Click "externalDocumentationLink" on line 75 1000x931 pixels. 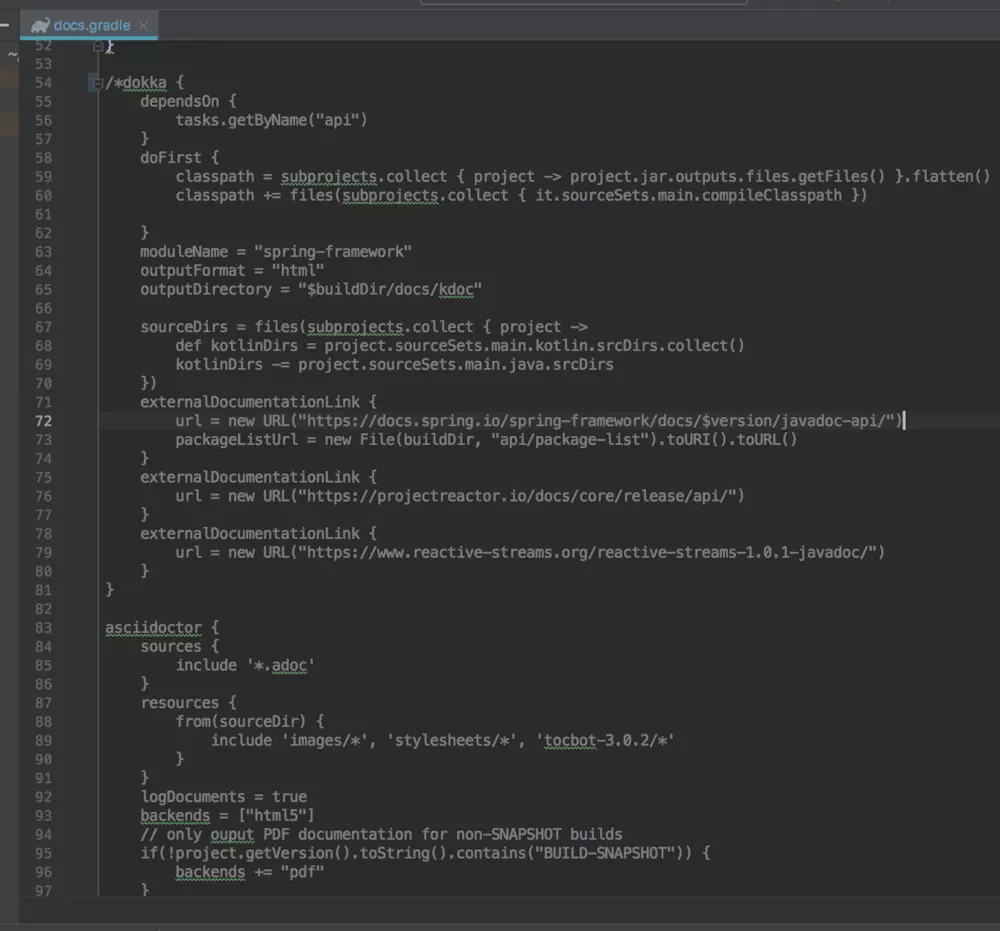point(250,478)
